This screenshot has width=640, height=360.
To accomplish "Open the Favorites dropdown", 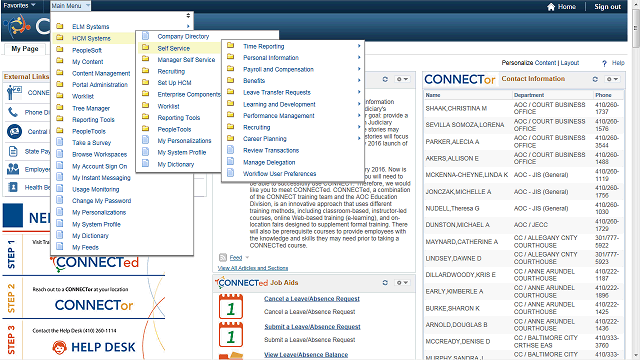I will click(x=19, y=5).
